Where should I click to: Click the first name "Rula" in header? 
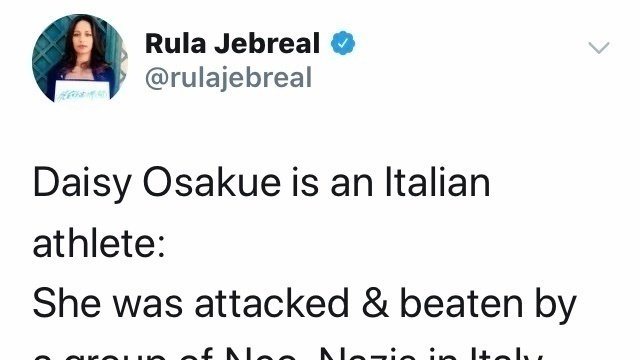pyautogui.click(x=176, y=43)
